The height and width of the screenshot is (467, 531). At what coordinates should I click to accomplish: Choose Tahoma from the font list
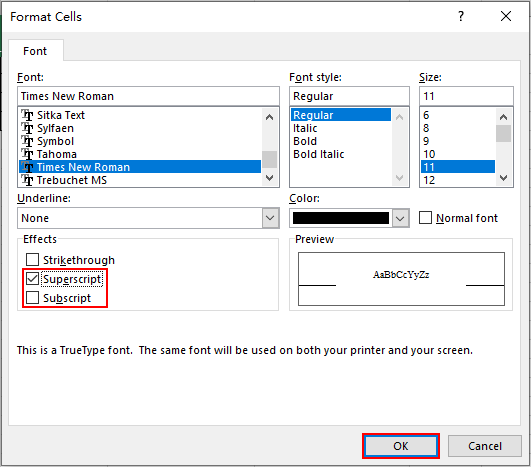point(140,154)
